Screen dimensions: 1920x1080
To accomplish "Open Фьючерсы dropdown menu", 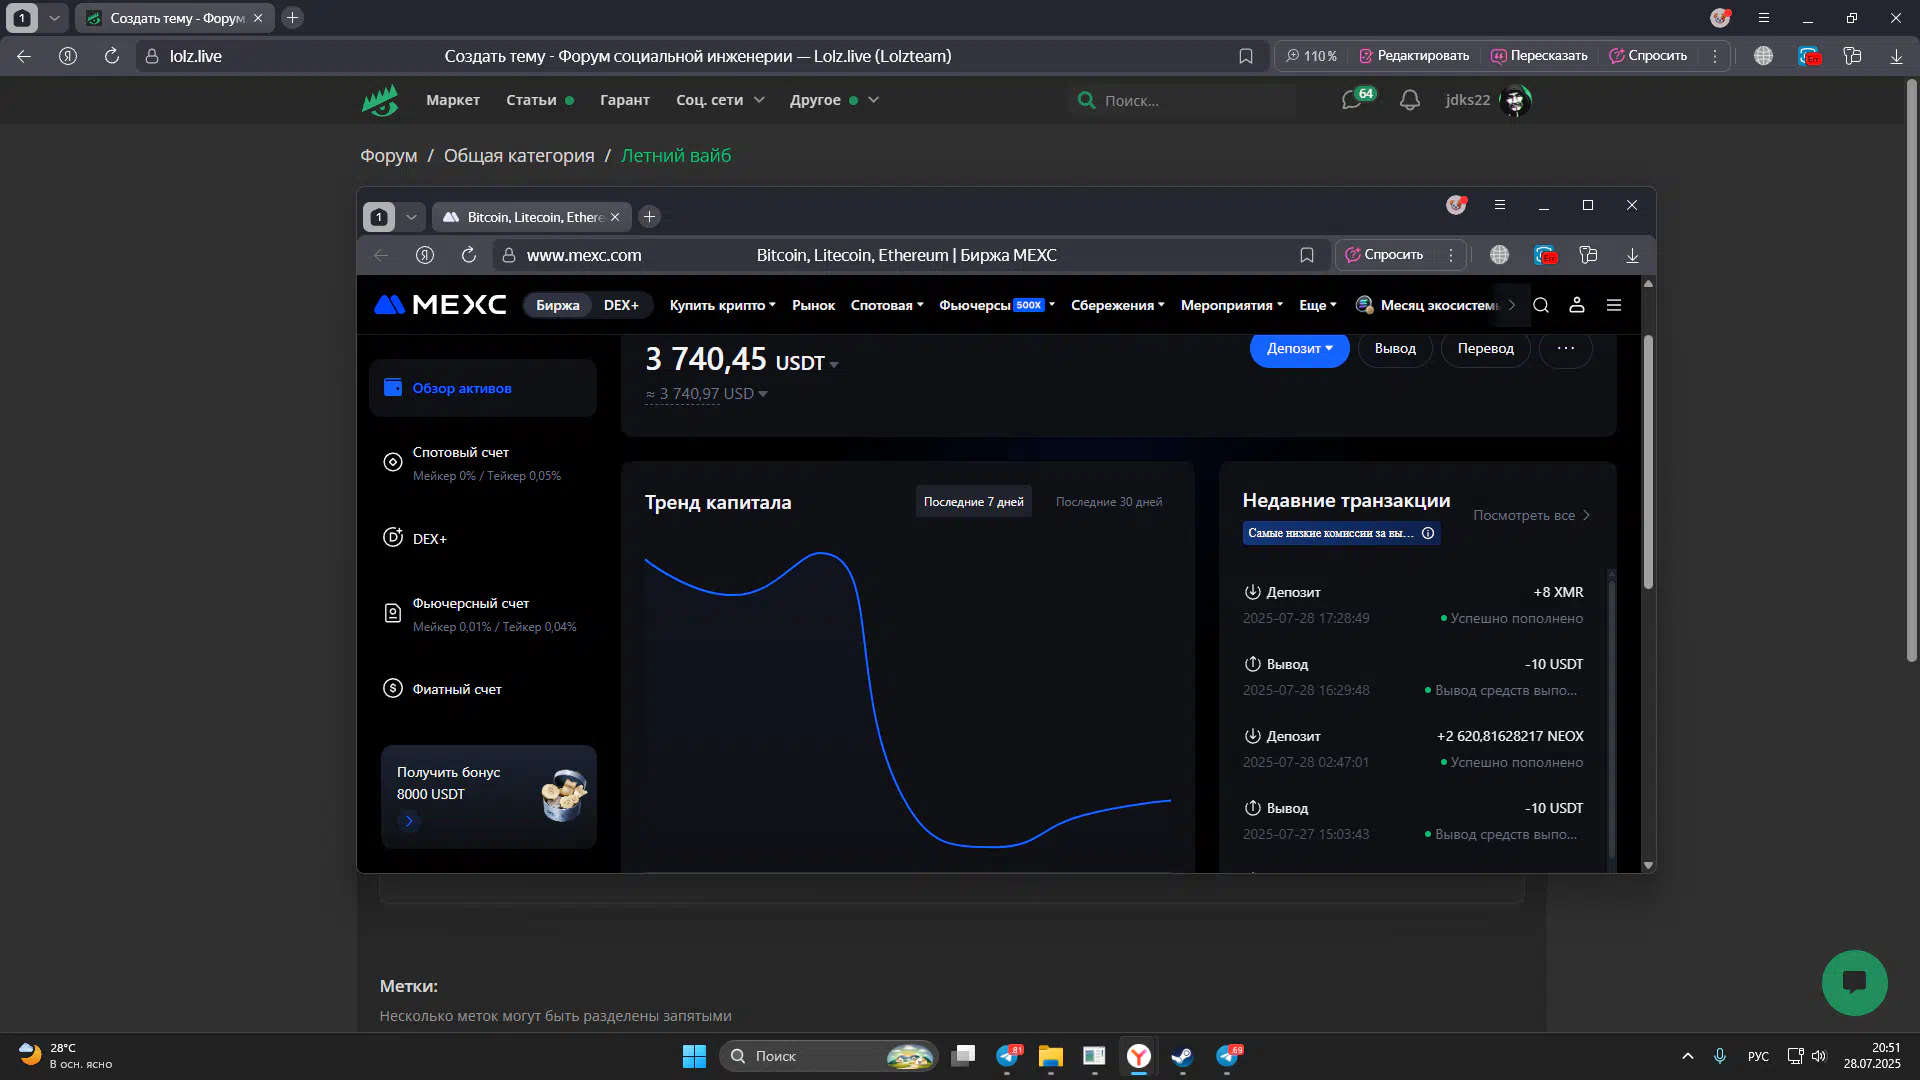I will 997,305.
